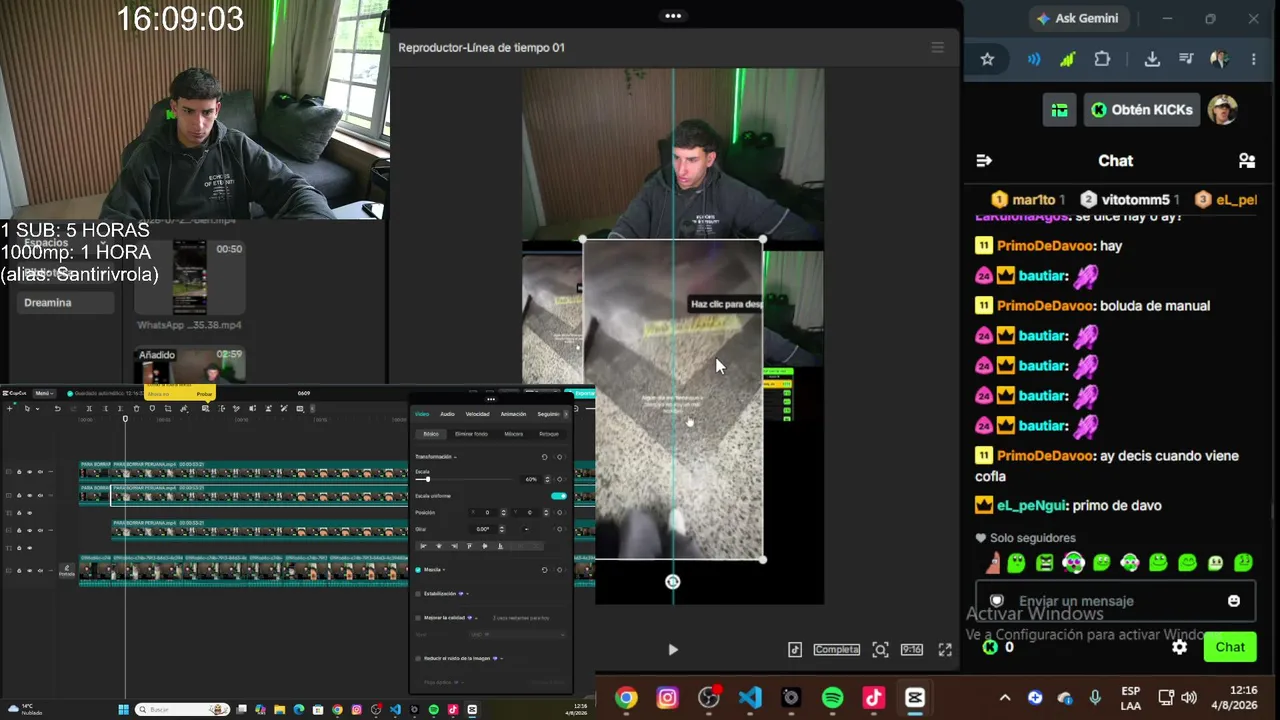
Task: Align clip right in the Básico panel
Action: coord(454,546)
